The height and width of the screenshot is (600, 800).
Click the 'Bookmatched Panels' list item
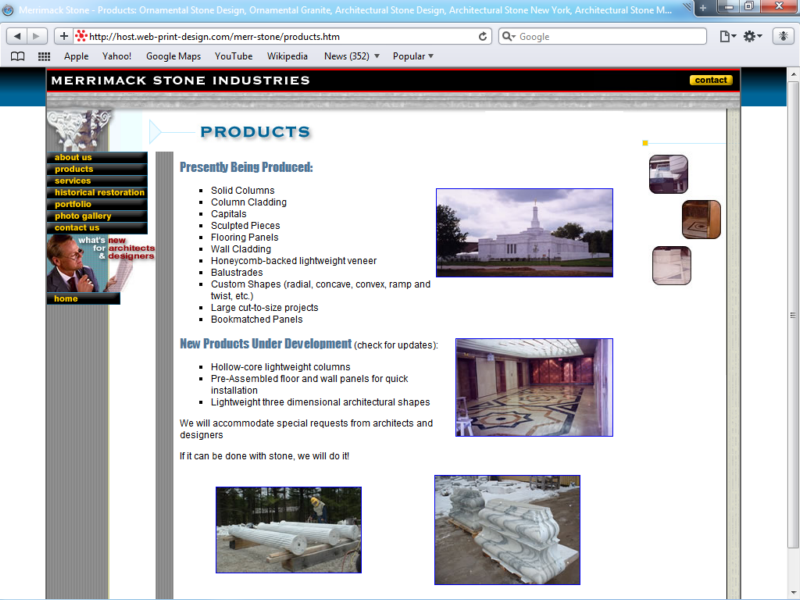[x=257, y=319]
